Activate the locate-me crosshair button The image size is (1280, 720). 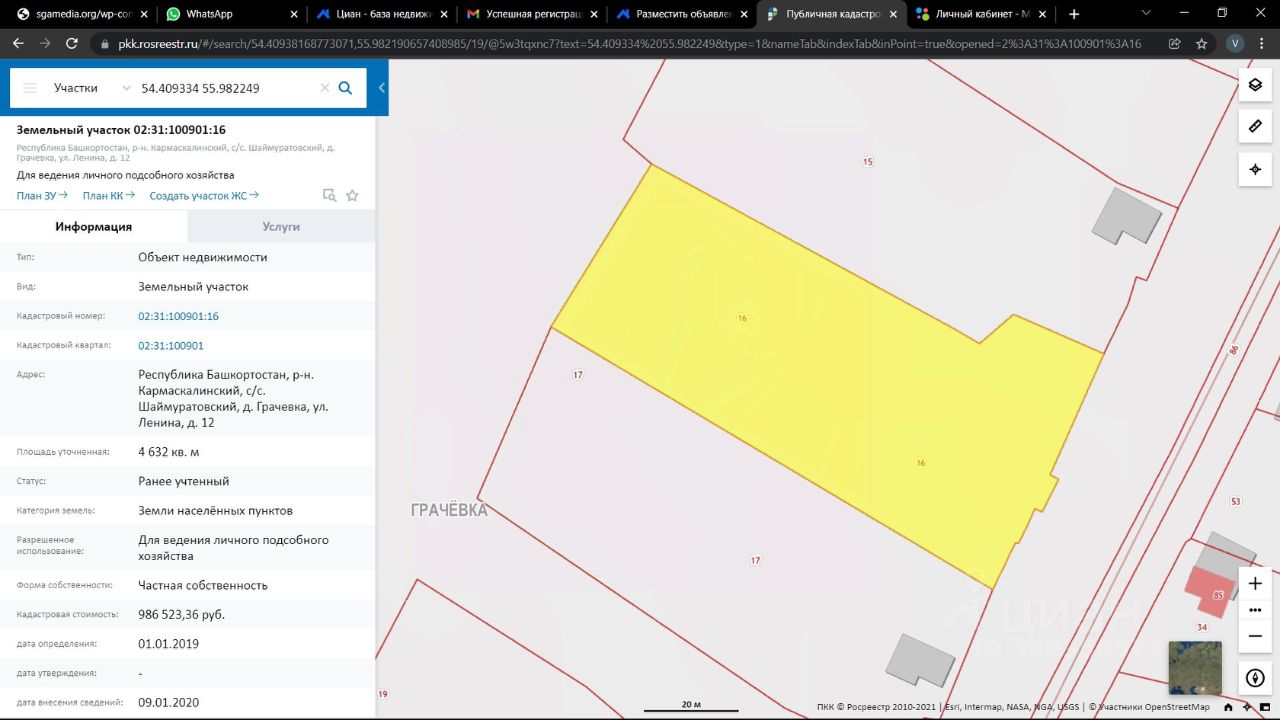[x=1255, y=169]
